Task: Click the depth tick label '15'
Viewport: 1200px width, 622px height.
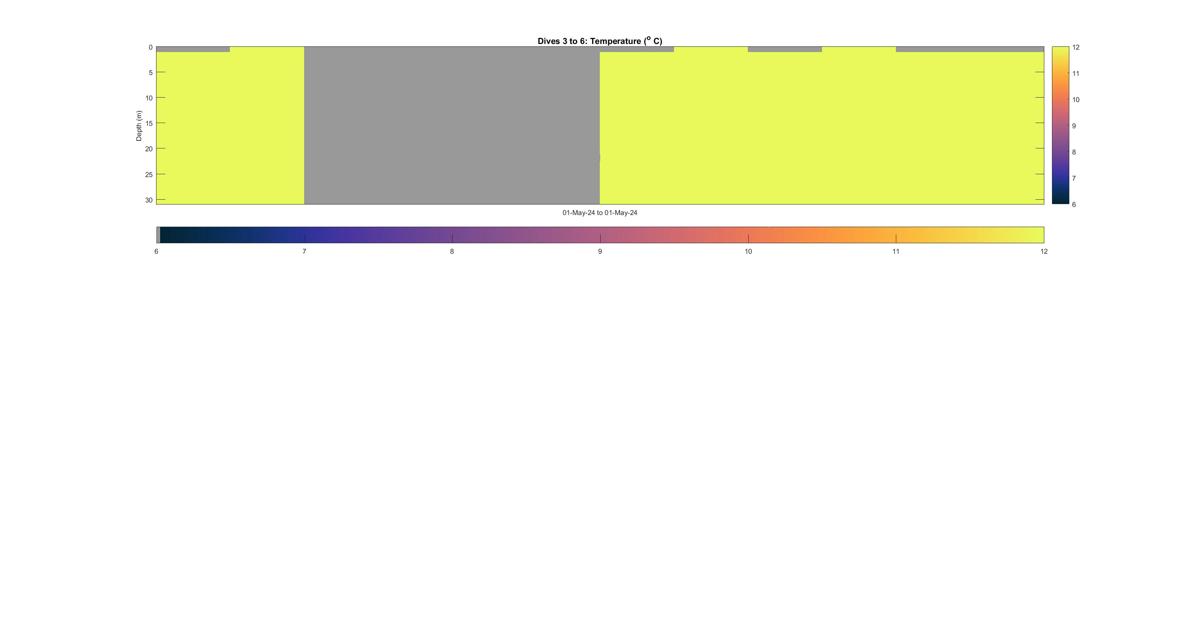Action: point(148,123)
